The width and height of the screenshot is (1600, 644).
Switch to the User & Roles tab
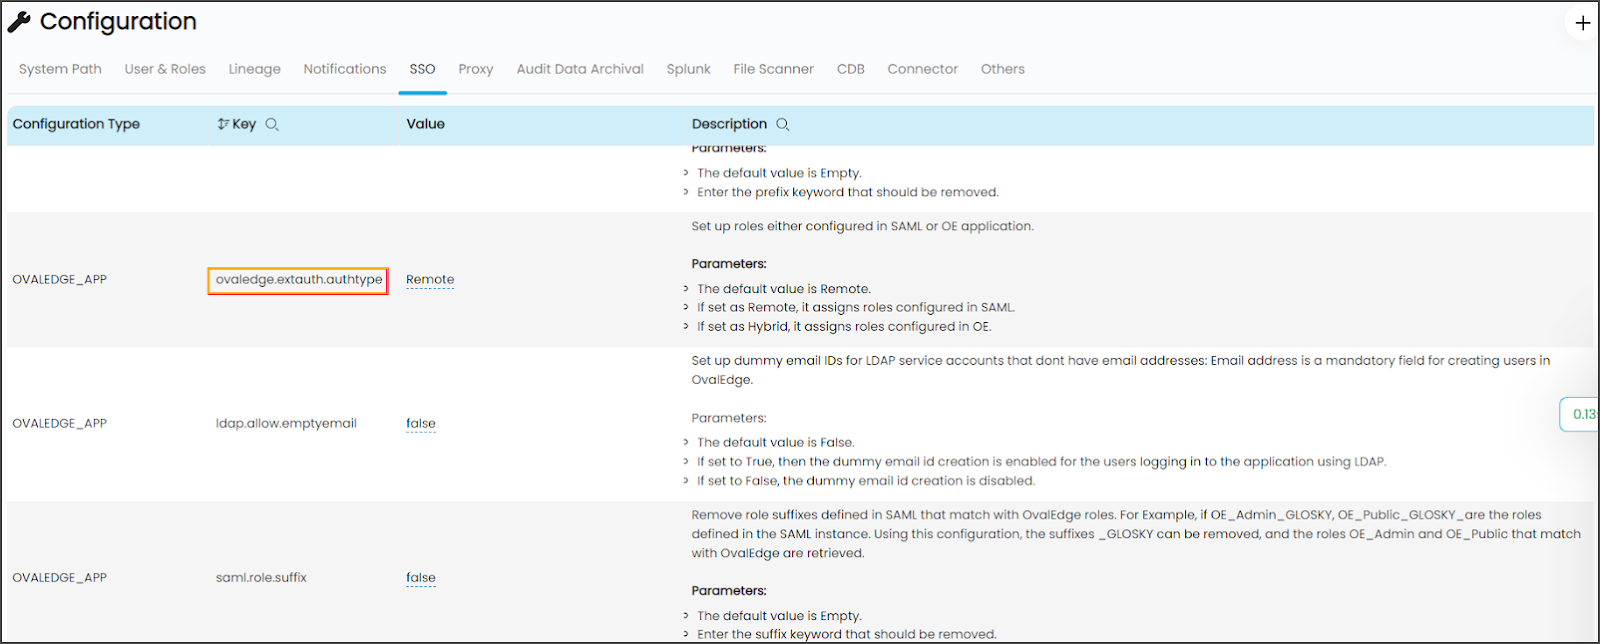165,69
